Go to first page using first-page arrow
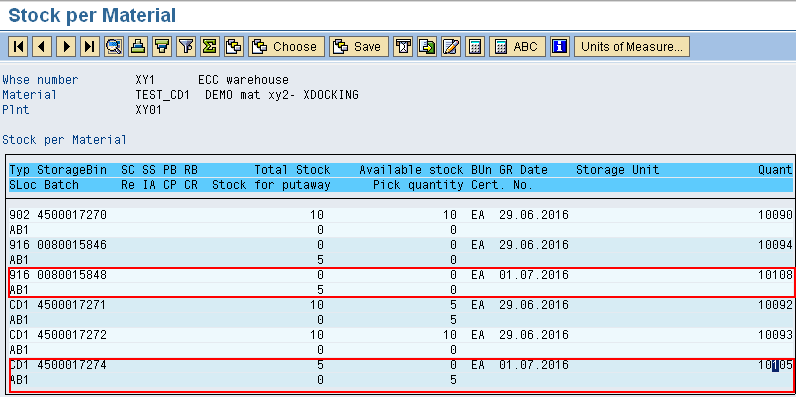Viewport: 796px width, 397px height. 18,47
